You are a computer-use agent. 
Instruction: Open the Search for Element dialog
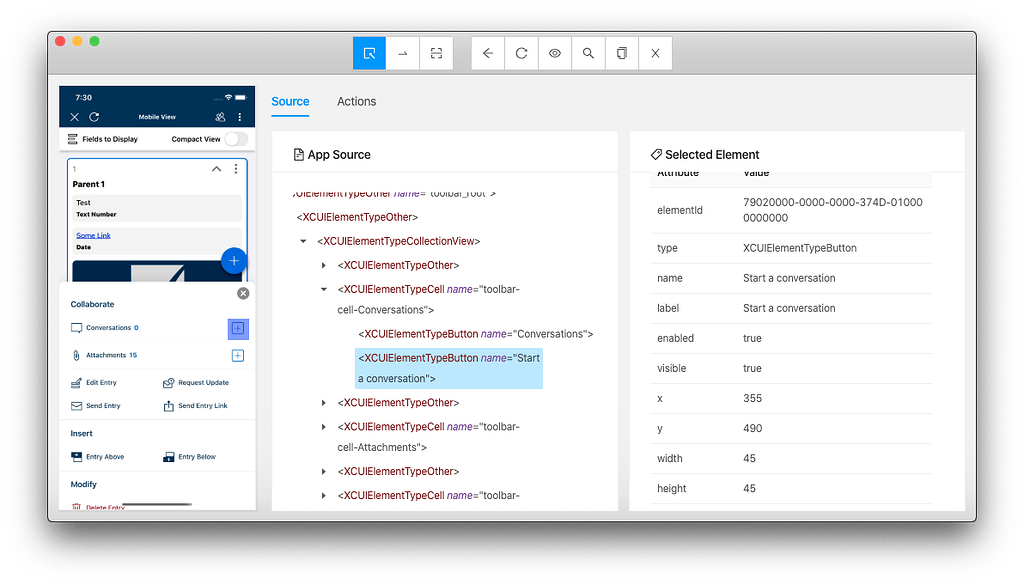tap(588, 53)
